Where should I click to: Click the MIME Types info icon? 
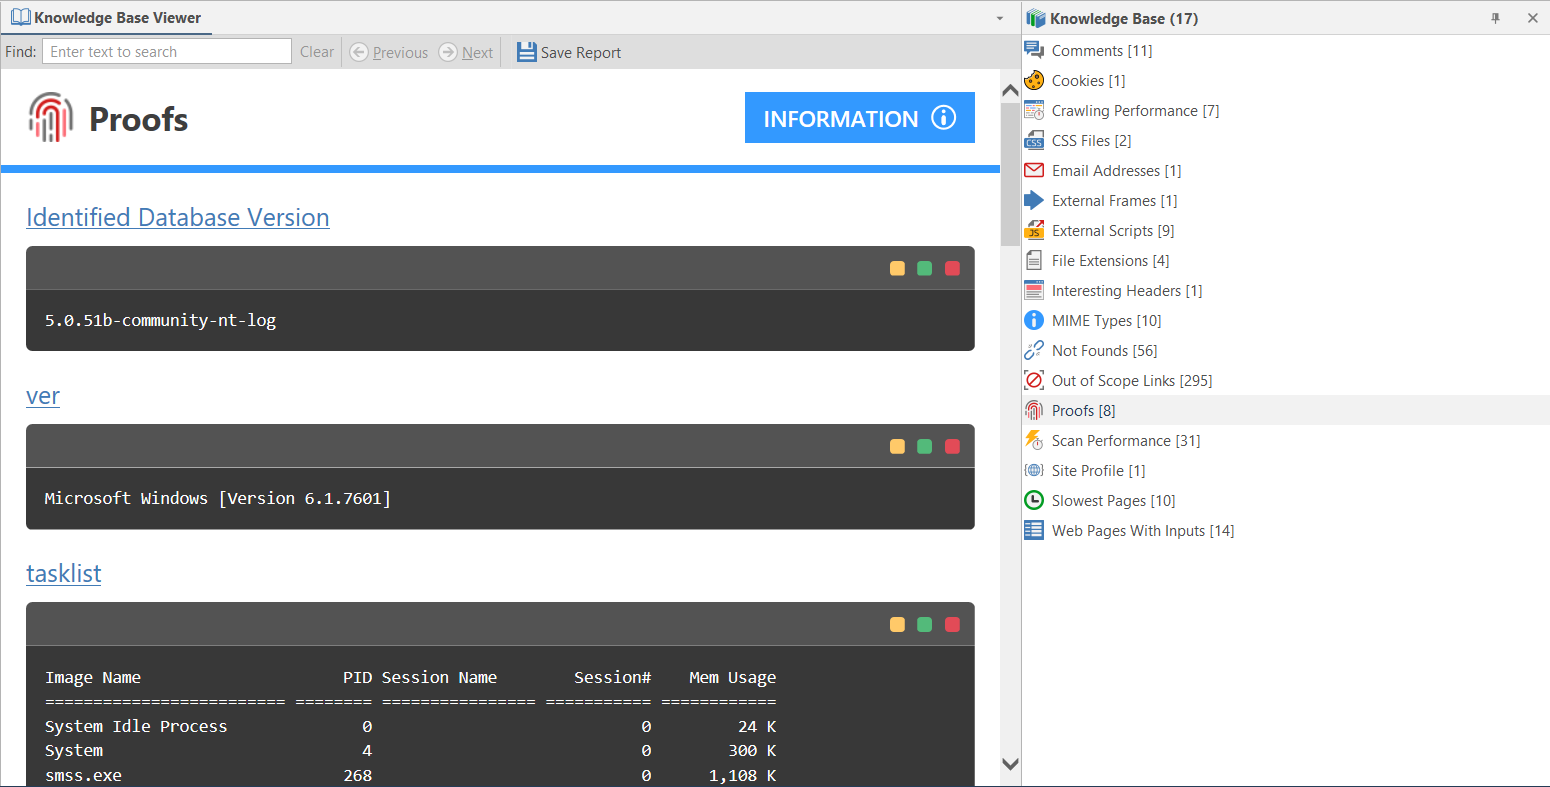1033,320
